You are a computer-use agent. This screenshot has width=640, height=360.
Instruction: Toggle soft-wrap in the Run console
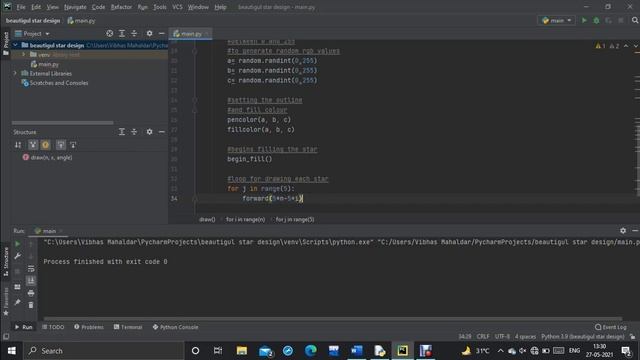click(x=31, y=269)
